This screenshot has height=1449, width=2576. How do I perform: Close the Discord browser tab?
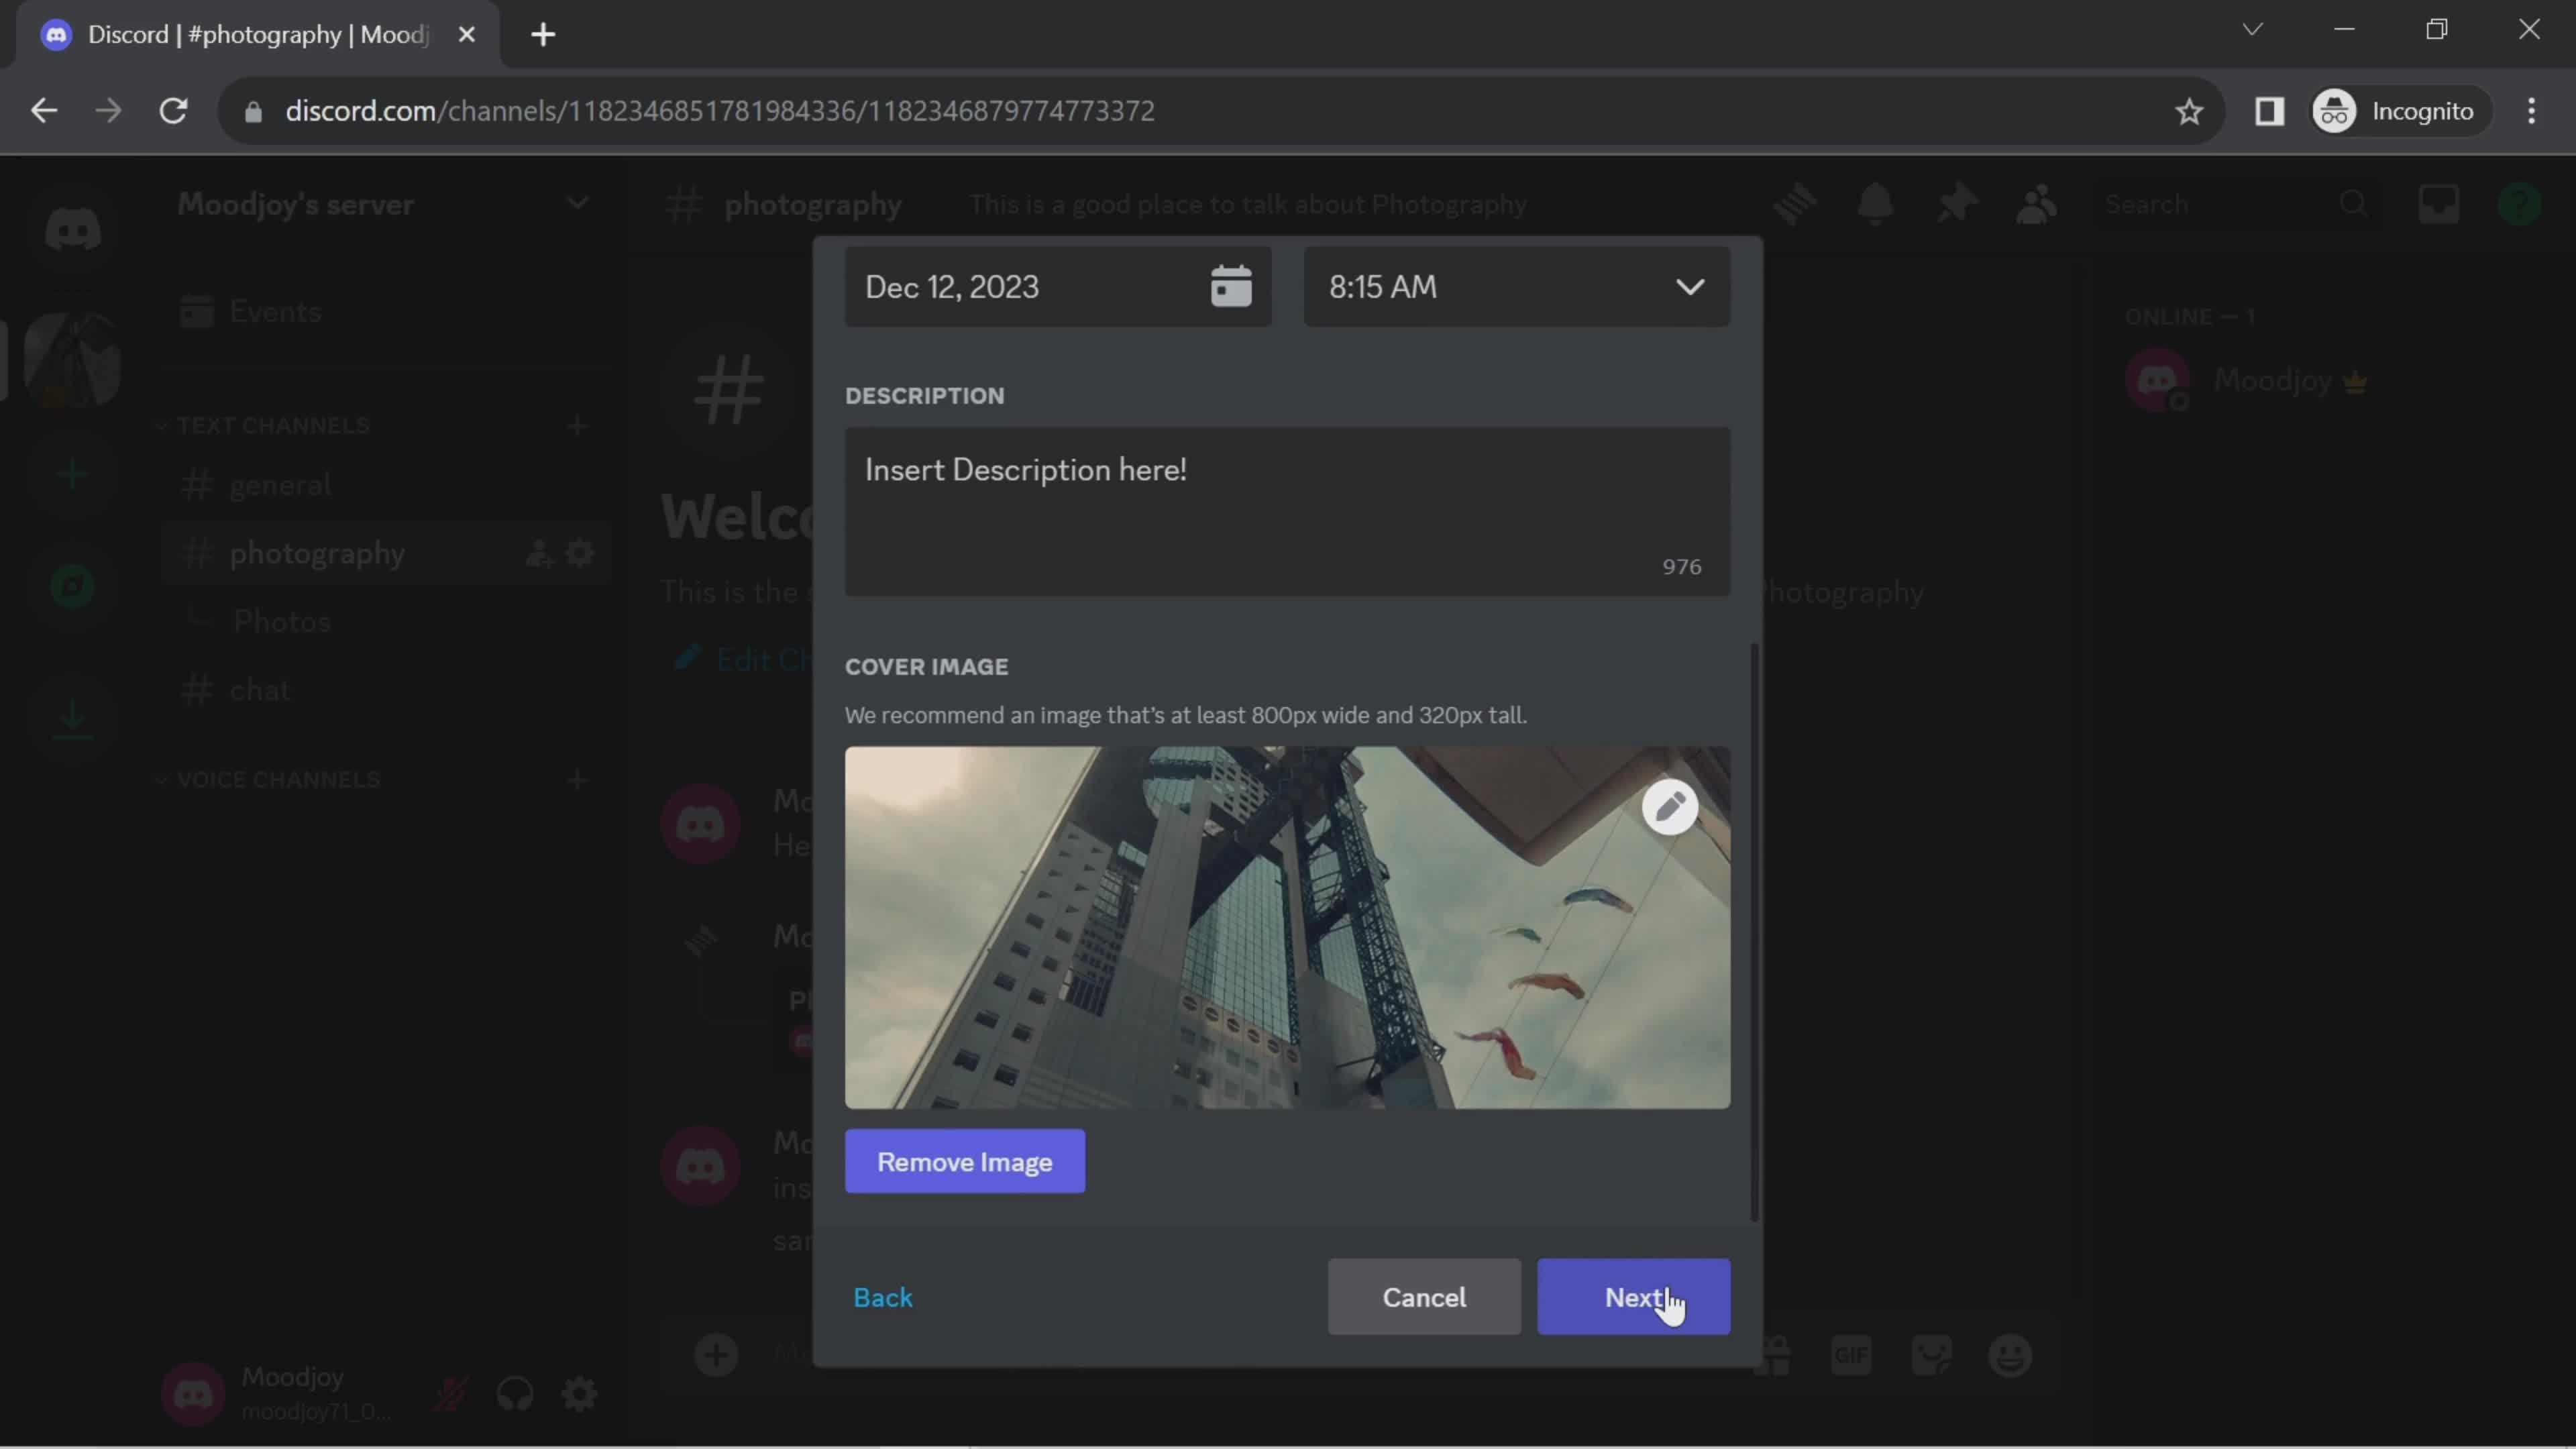tap(466, 34)
